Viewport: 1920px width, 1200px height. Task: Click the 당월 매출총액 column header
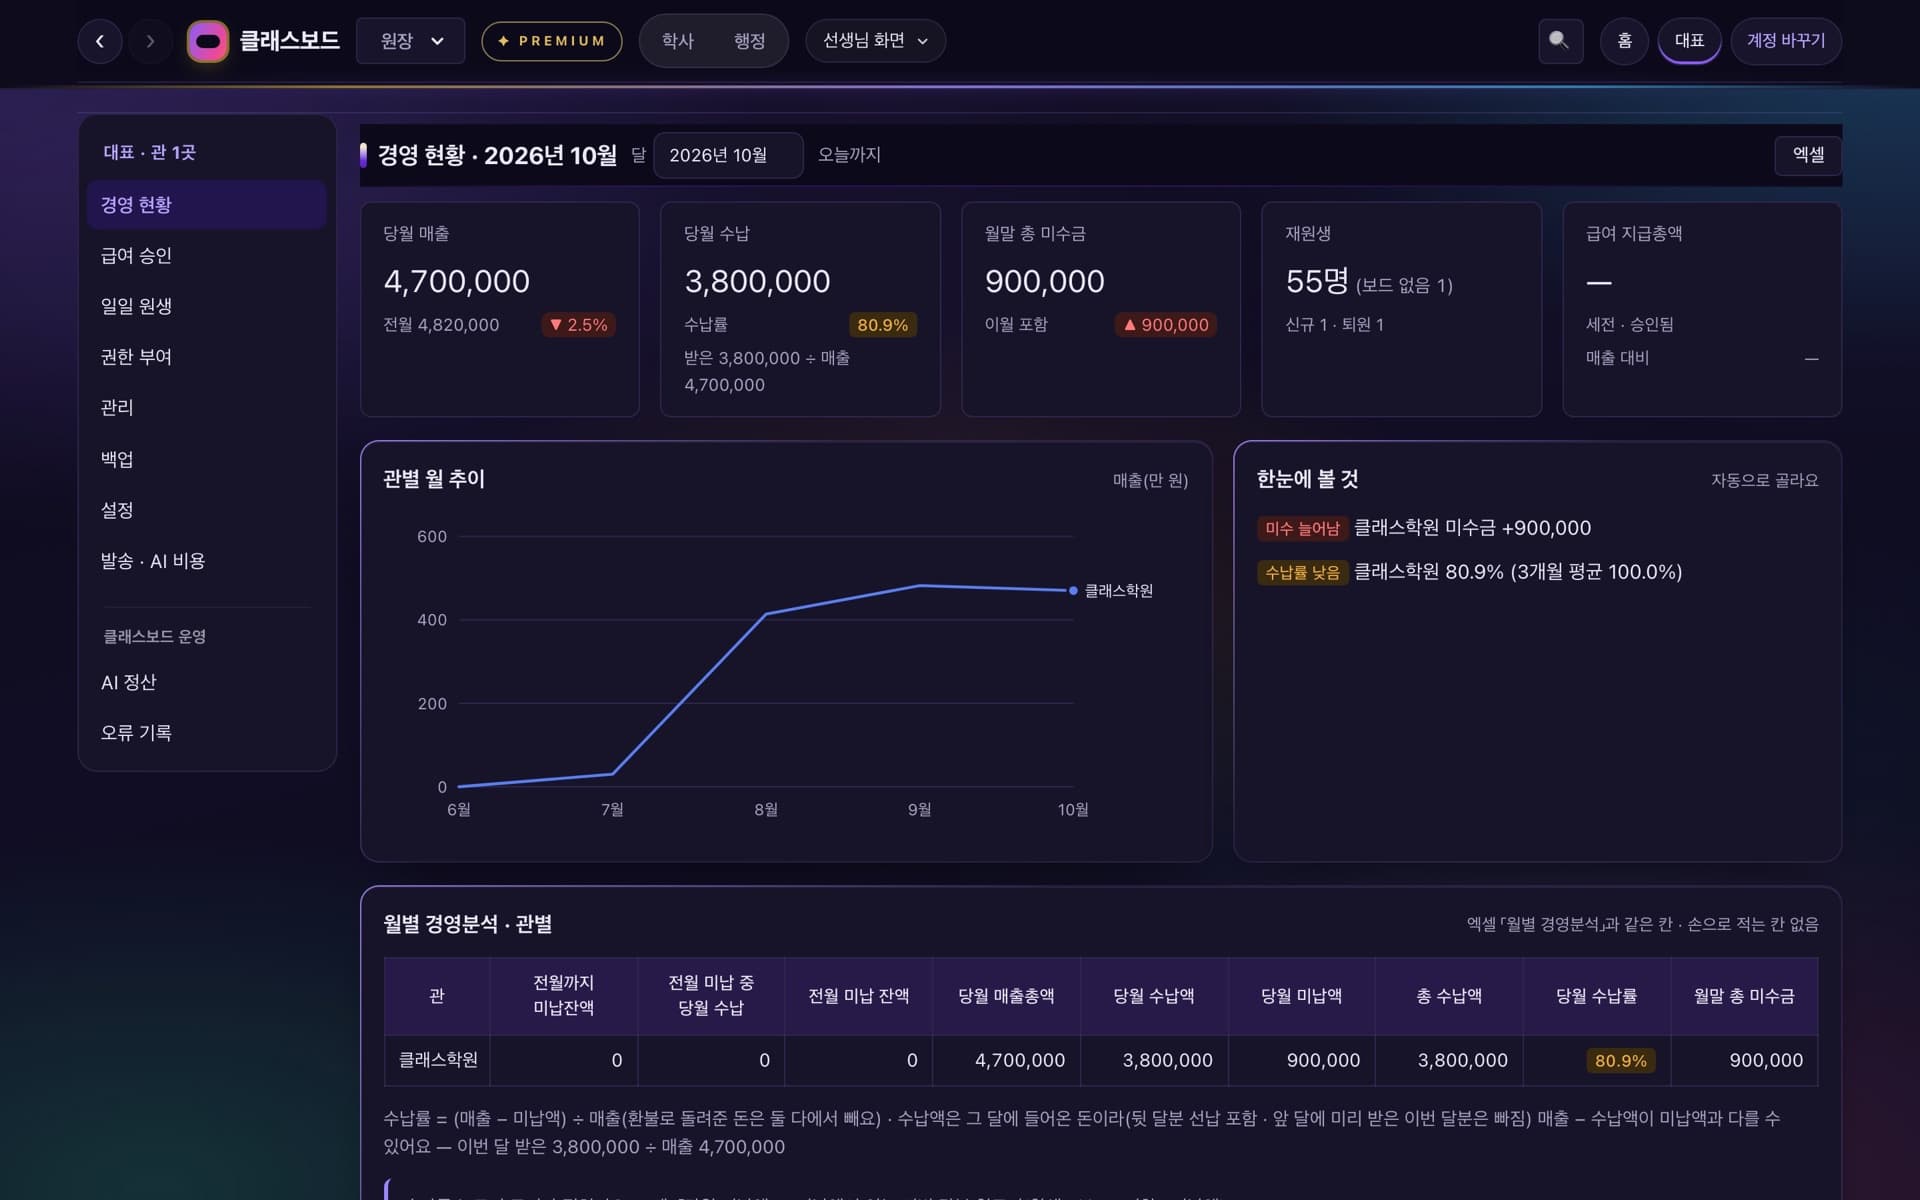pyautogui.click(x=1006, y=996)
